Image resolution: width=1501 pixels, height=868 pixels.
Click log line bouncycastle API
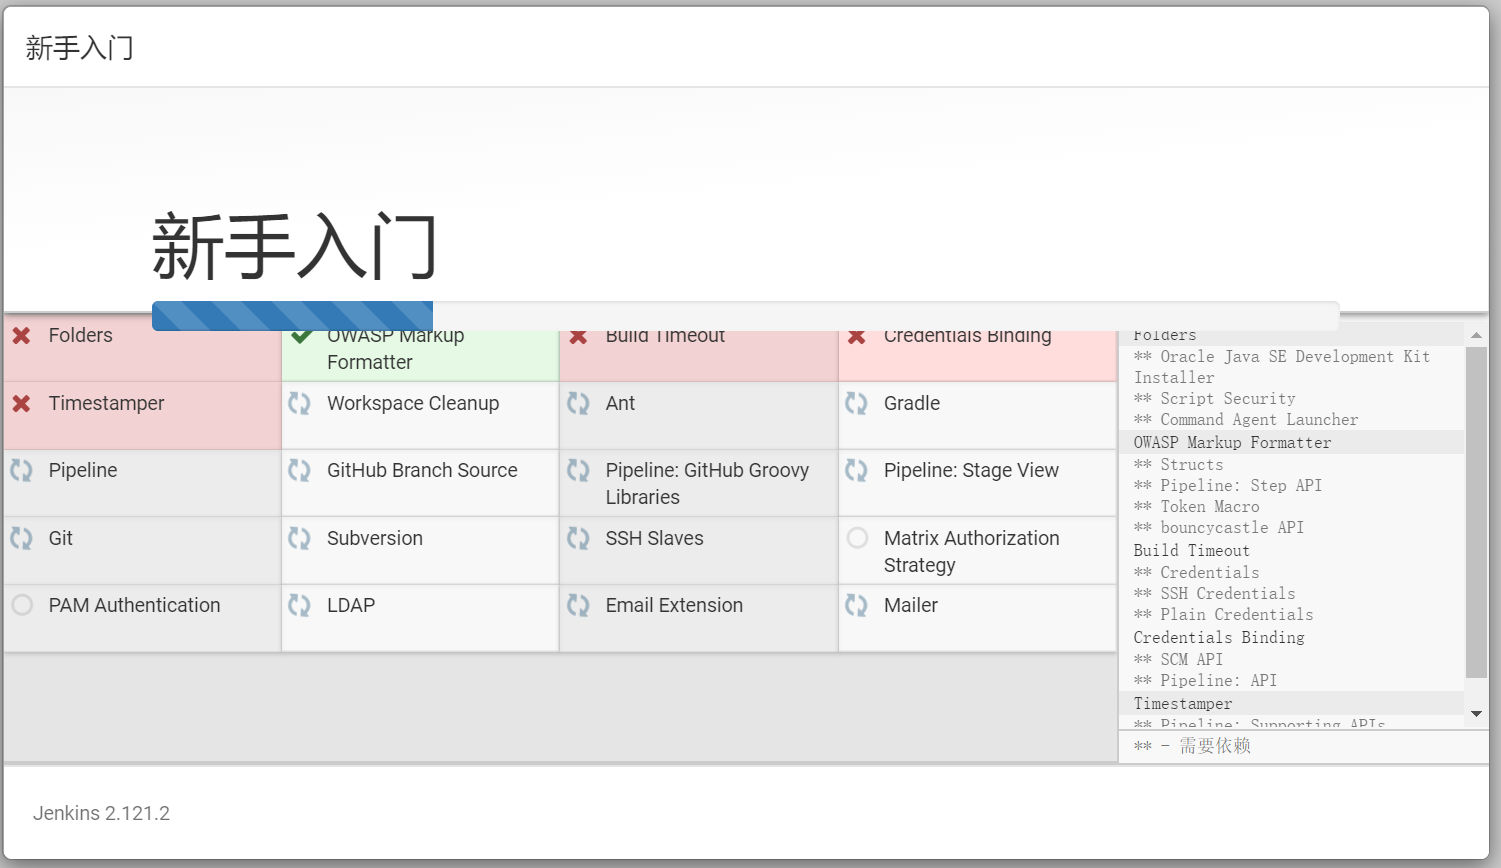tap(1219, 528)
